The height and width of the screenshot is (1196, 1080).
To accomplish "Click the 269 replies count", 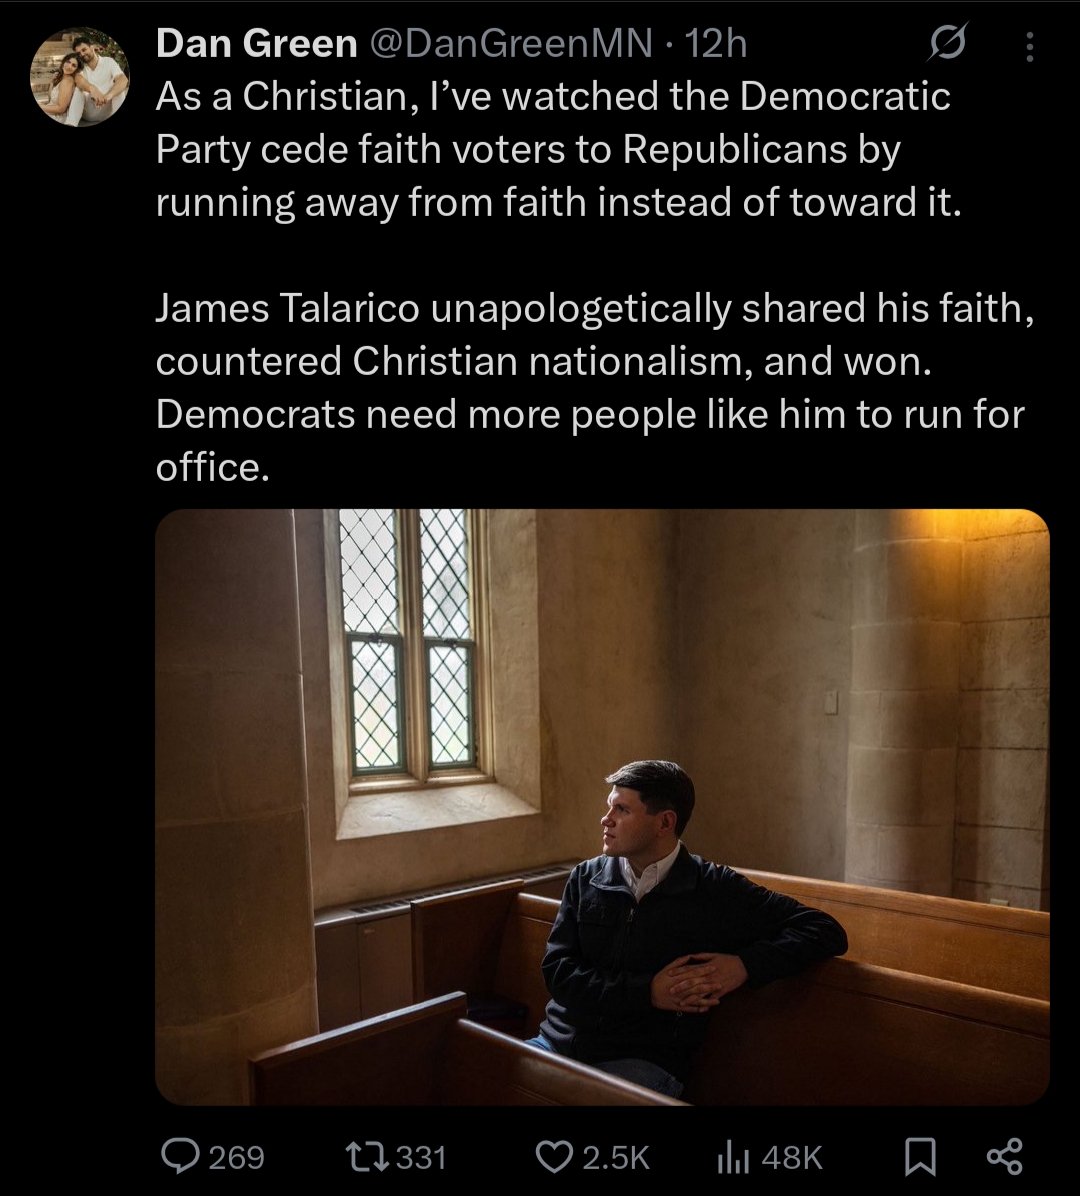I will tap(236, 1158).
